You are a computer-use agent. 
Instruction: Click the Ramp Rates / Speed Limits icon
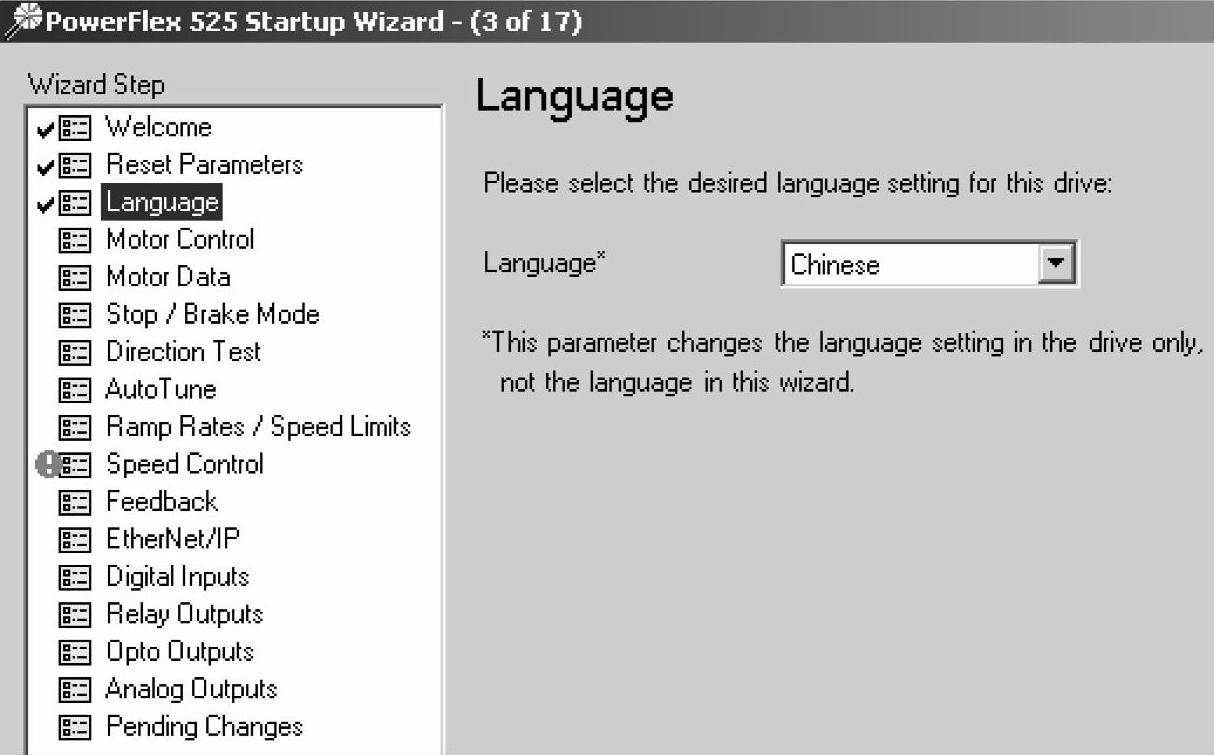pyautogui.click(x=74, y=428)
